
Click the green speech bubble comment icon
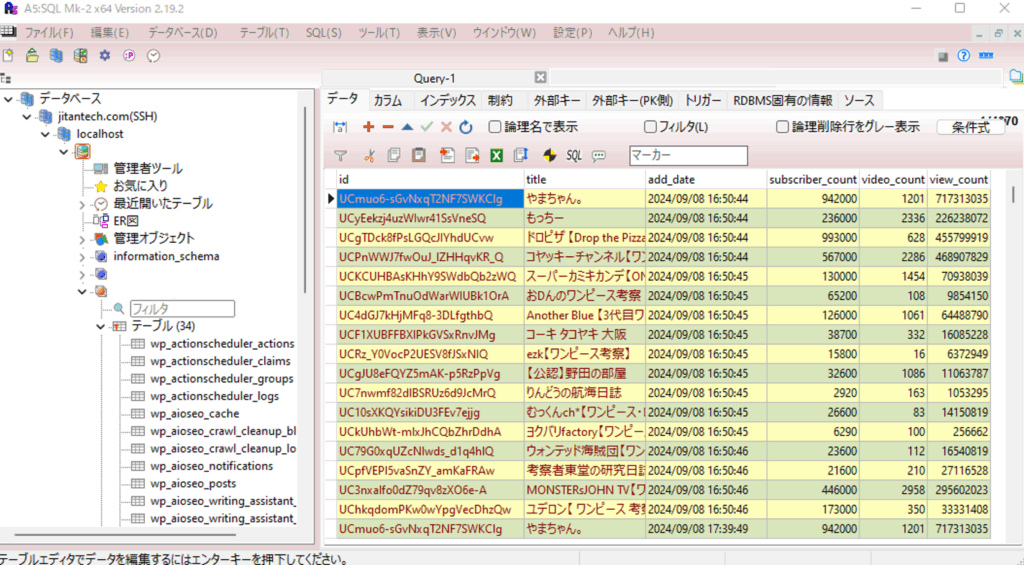tap(599, 155)
